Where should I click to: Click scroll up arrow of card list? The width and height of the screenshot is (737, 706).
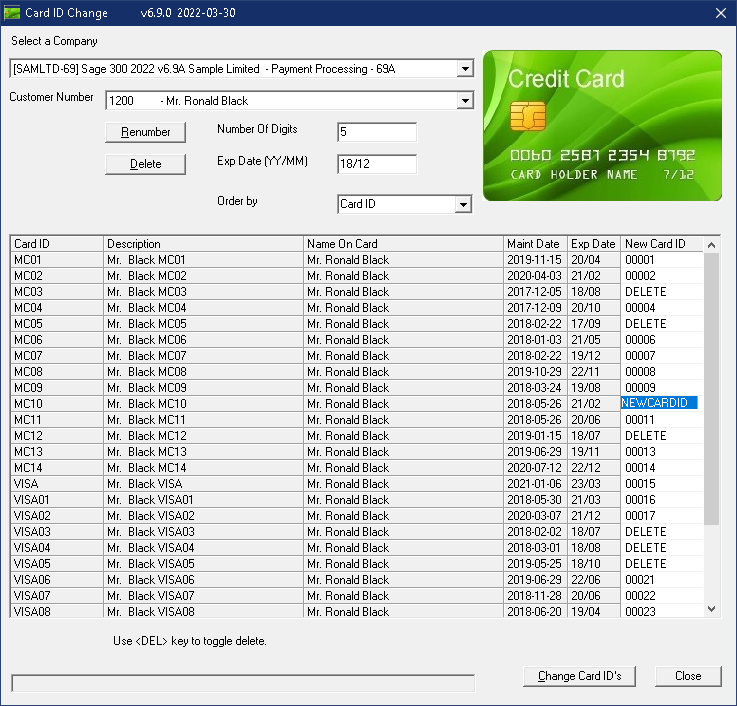712,245
